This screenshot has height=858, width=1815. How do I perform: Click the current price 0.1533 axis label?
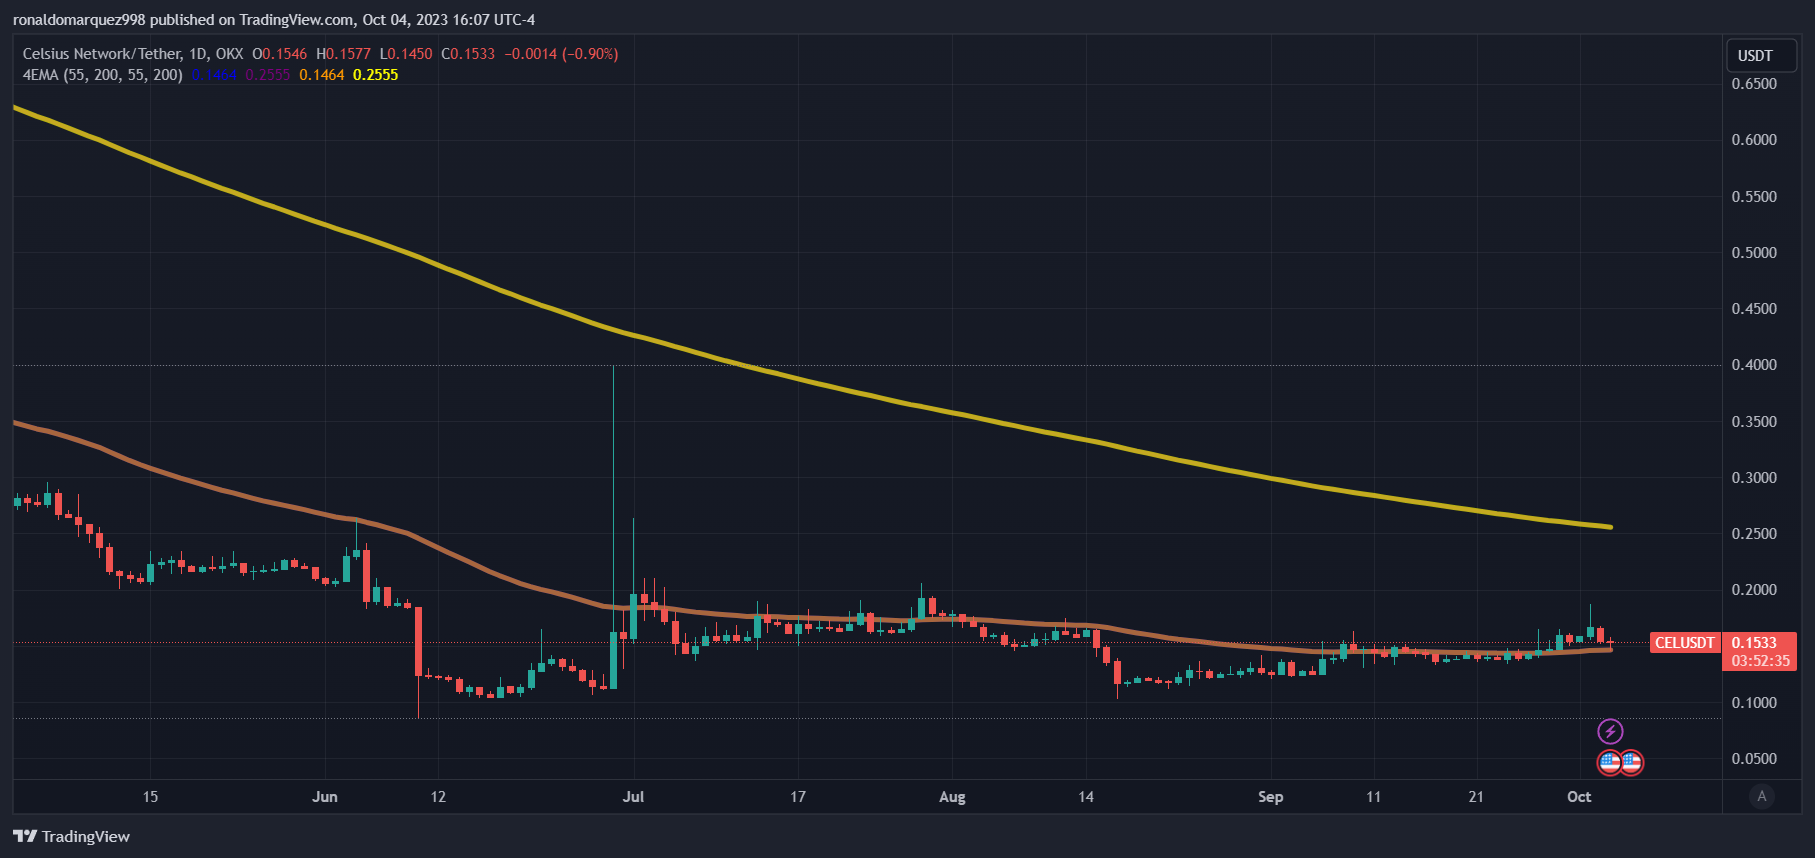[x=1755, y=643]
